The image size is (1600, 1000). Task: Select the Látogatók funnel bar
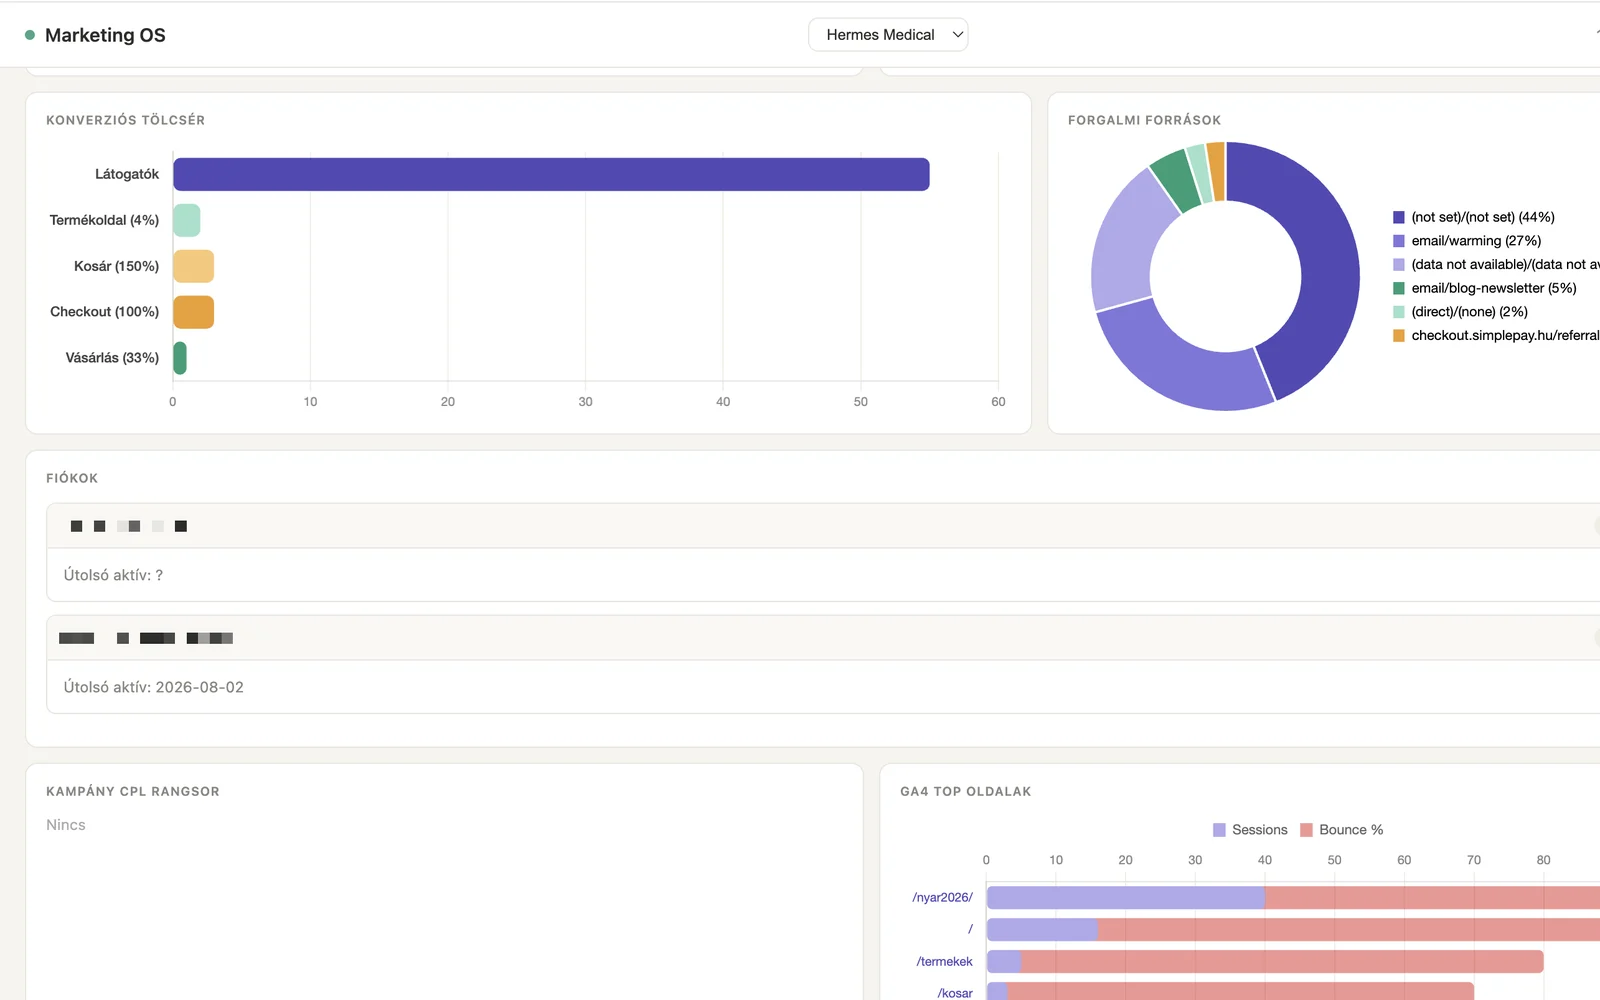point(551,174)
